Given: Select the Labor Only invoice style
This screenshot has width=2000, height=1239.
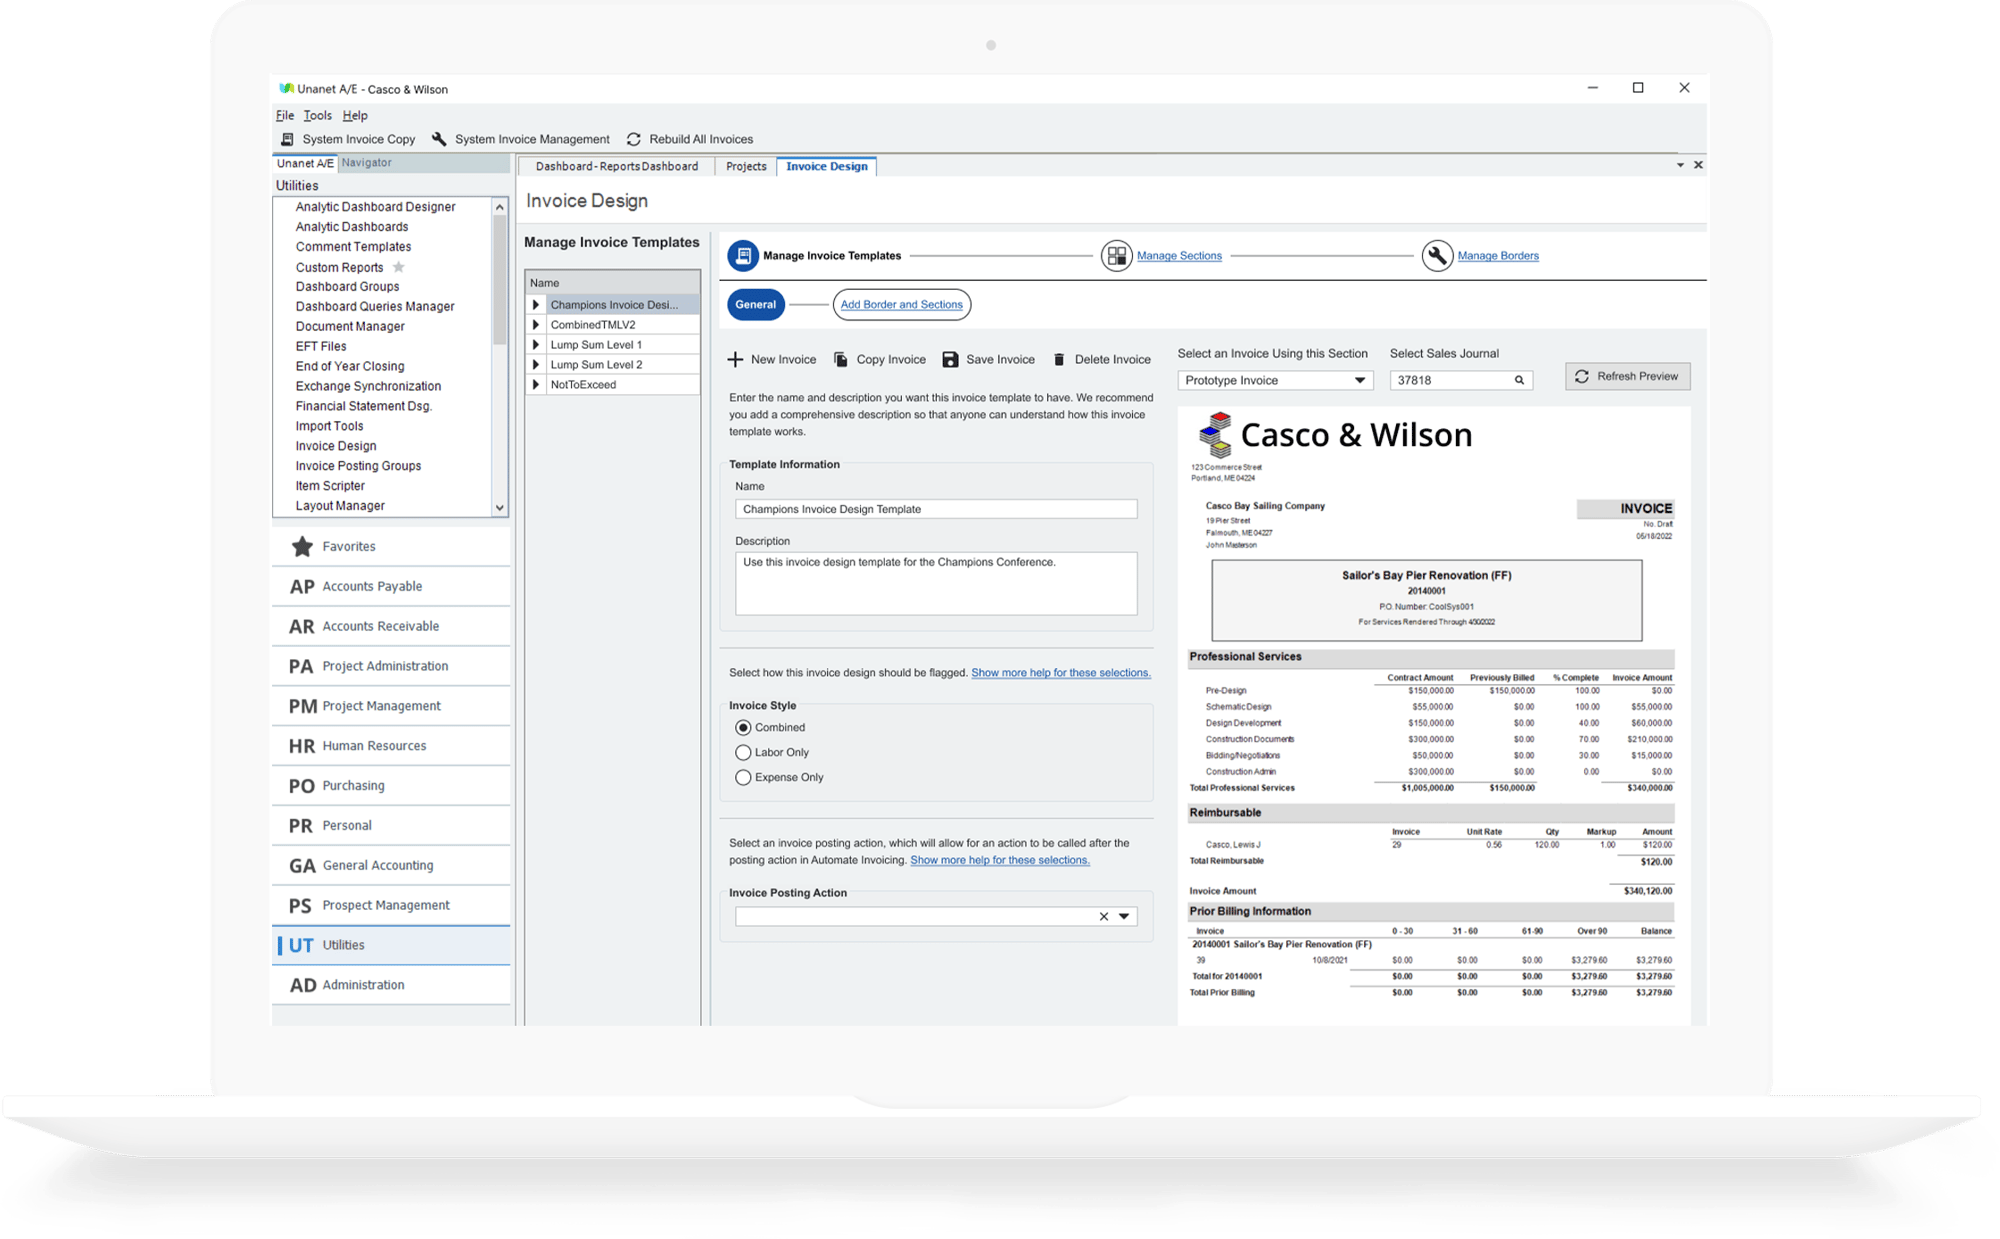Looking at the screenshot, I should coord(743,752).
